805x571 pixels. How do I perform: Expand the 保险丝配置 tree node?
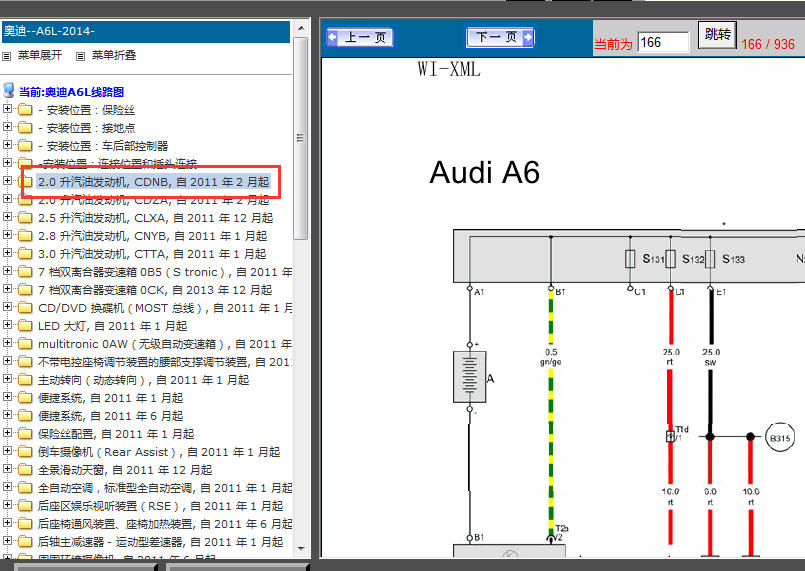(x=7, y=432)
